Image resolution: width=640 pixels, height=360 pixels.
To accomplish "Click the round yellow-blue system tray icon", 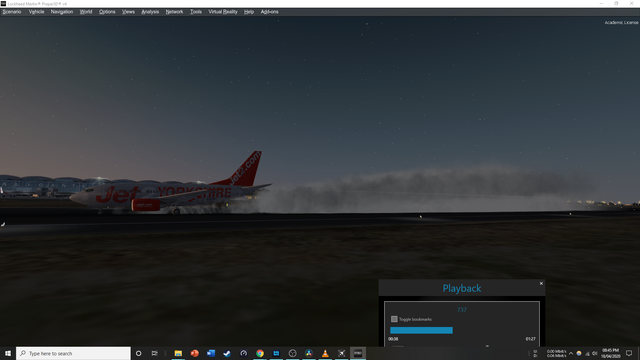I will coord(579,353).
